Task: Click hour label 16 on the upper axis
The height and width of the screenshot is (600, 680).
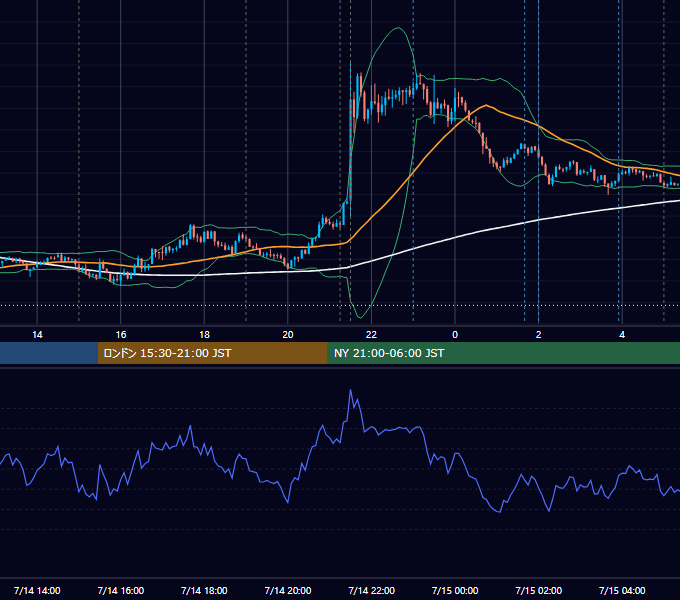Action: (x=121, y=335)
